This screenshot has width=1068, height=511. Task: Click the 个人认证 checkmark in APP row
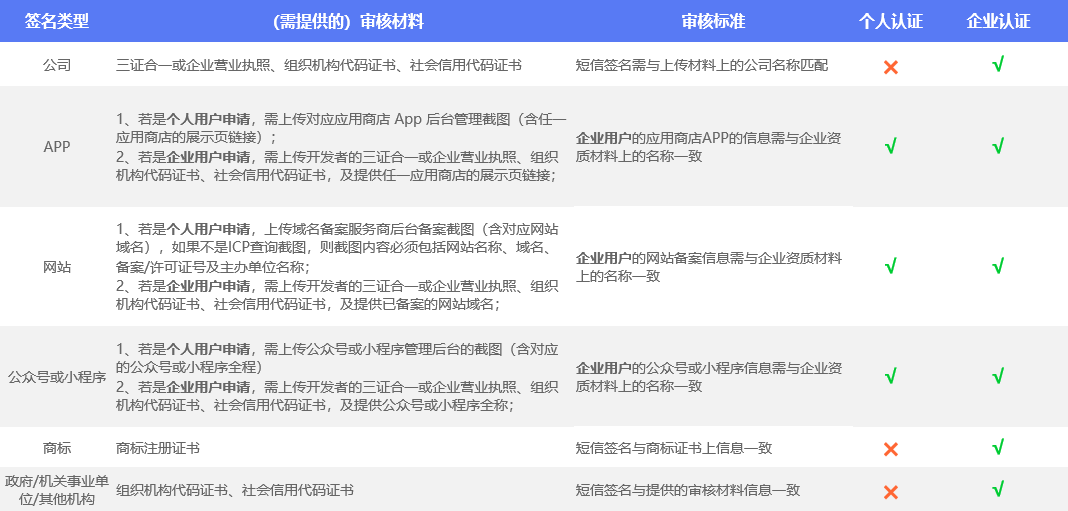(x=890, y=147)
